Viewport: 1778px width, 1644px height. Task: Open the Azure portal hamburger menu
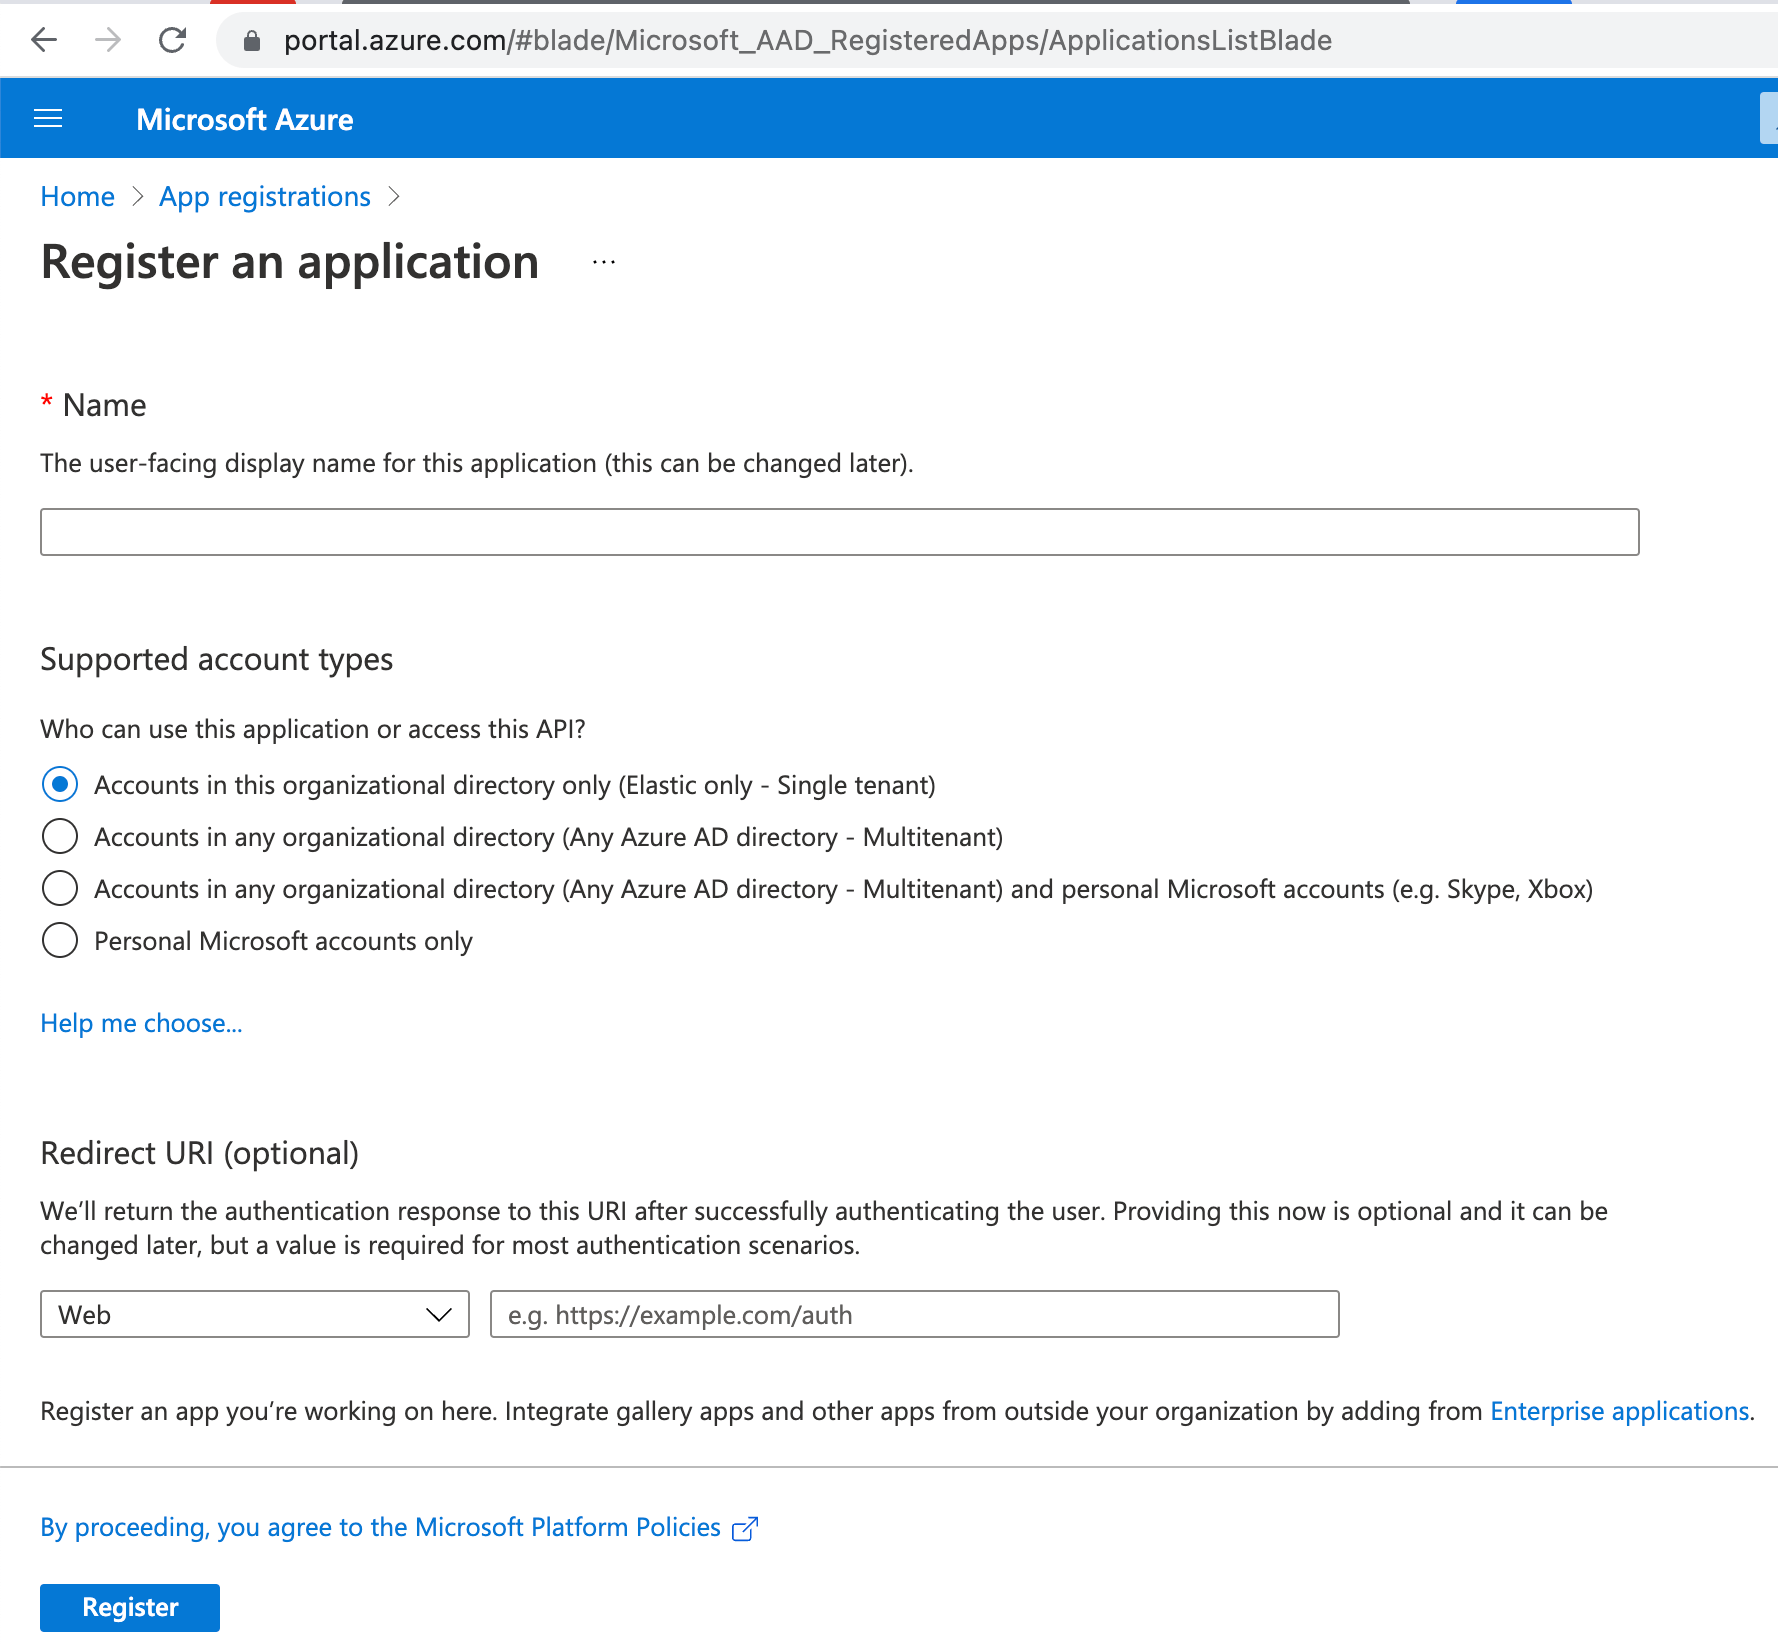coord(47,118)
